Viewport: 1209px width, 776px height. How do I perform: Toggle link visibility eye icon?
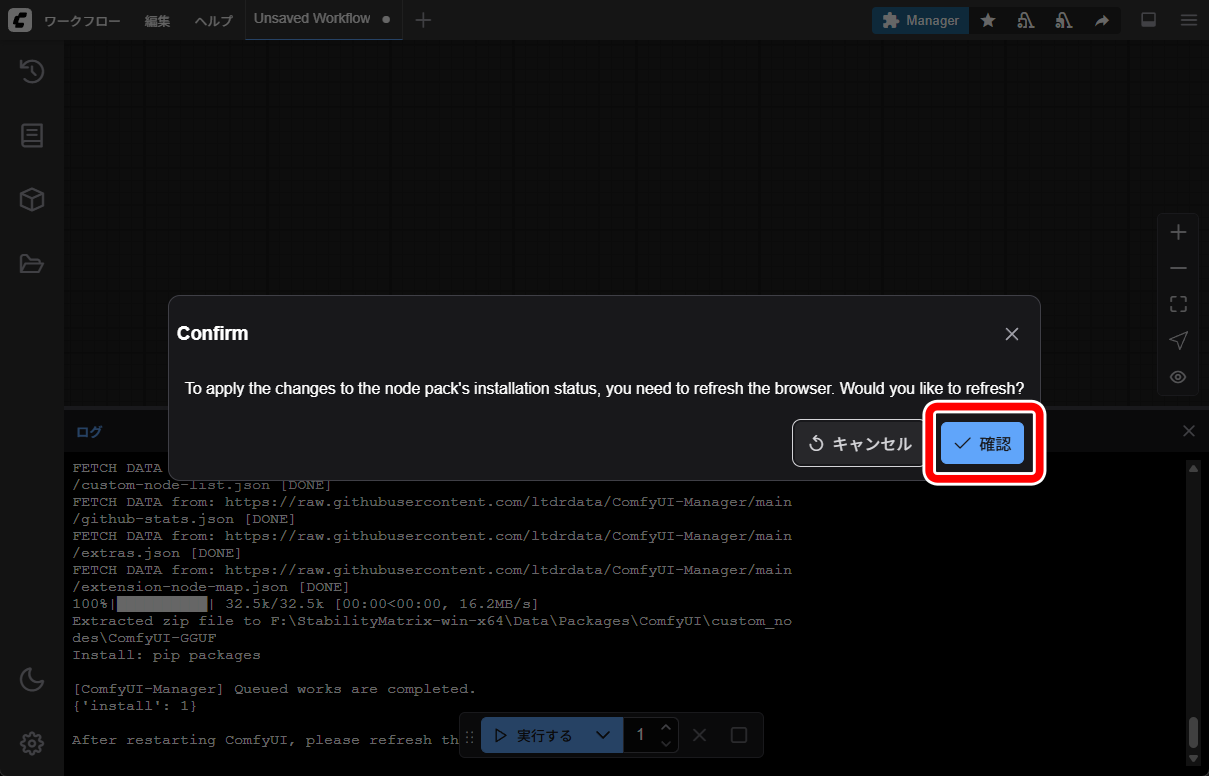click(1178, 377)
